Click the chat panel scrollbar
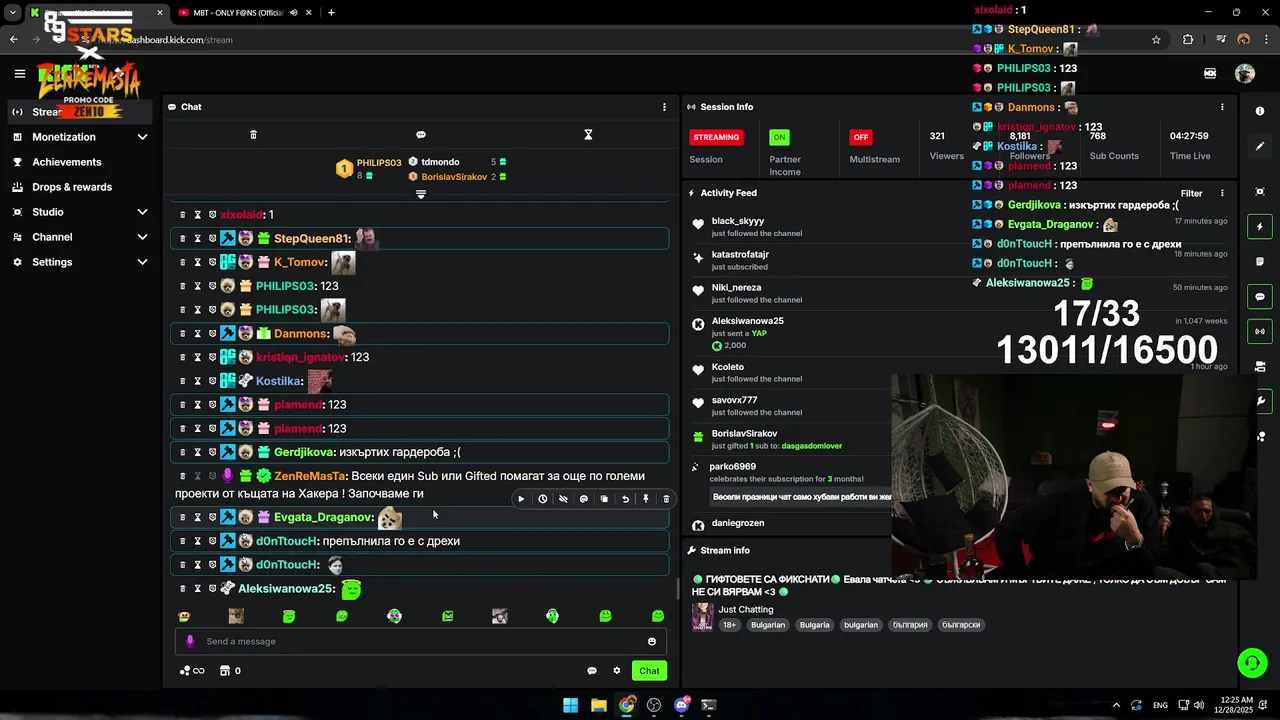 pyautogui.click(x=677, y=588)
